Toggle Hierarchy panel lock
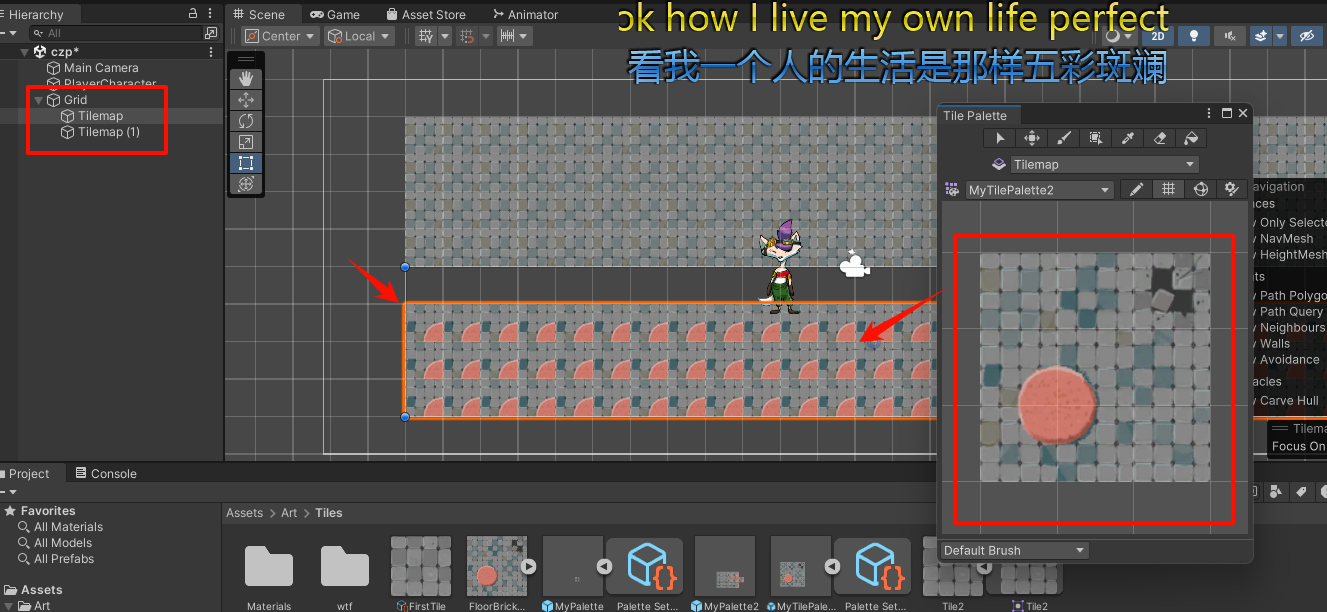Viewport: 1327px width, 612px height. 193,14
